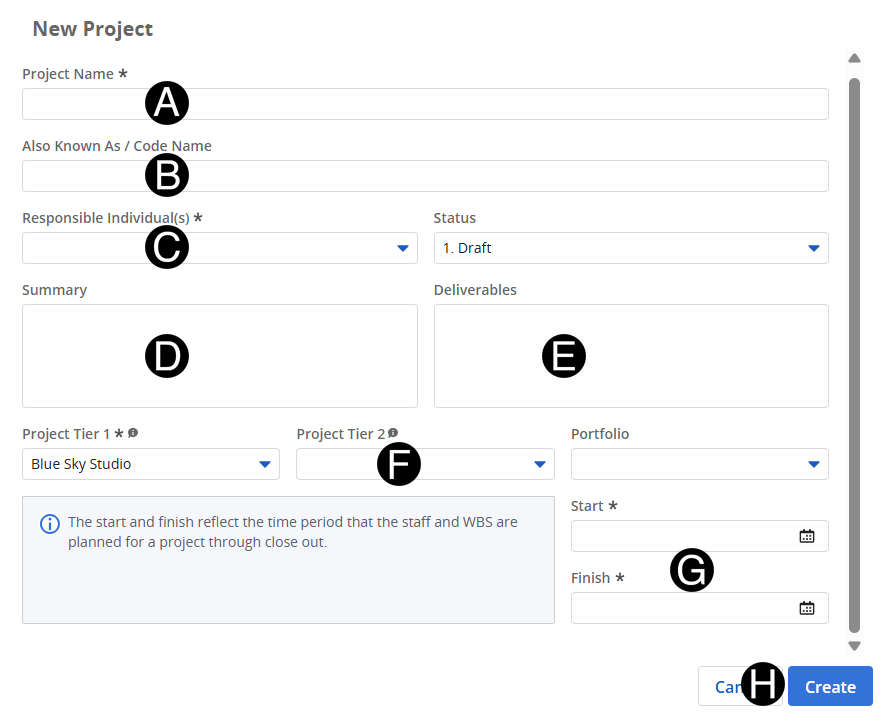This screenshot has height=712, width=881.
Task: Click the info icon in the start/finish note
Action: [x=49, y=524]
